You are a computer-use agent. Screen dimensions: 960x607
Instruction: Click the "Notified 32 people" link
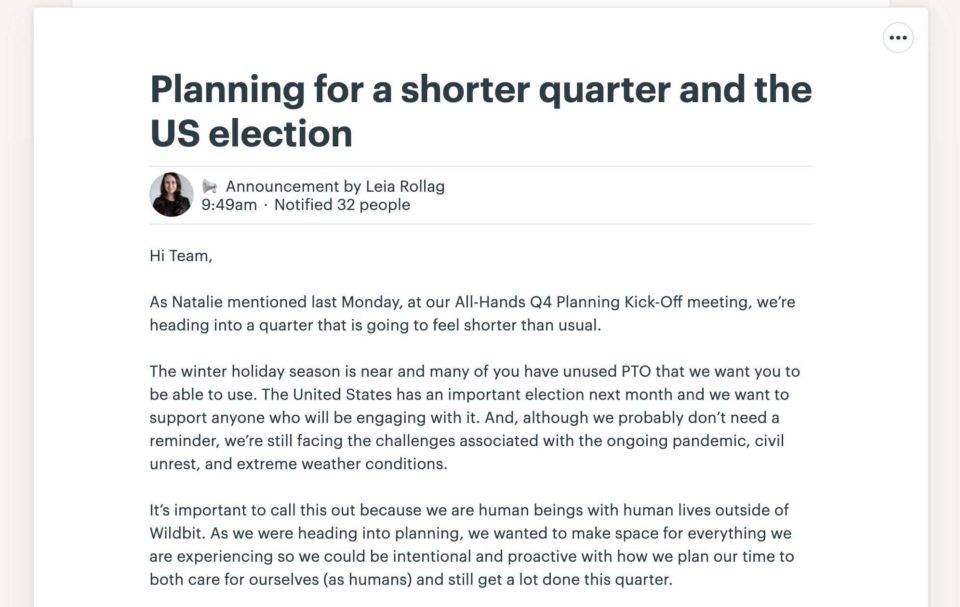(x=342, y=205)
